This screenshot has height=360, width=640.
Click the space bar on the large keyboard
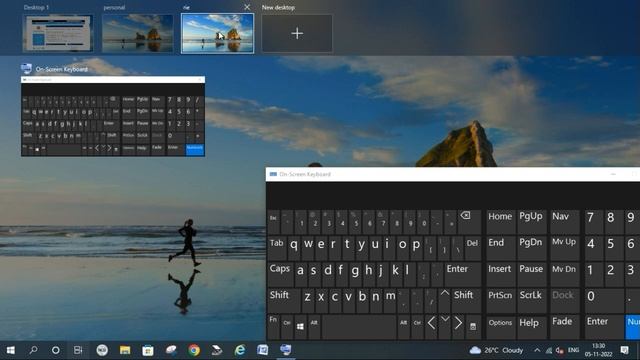(x=359, y=327)
